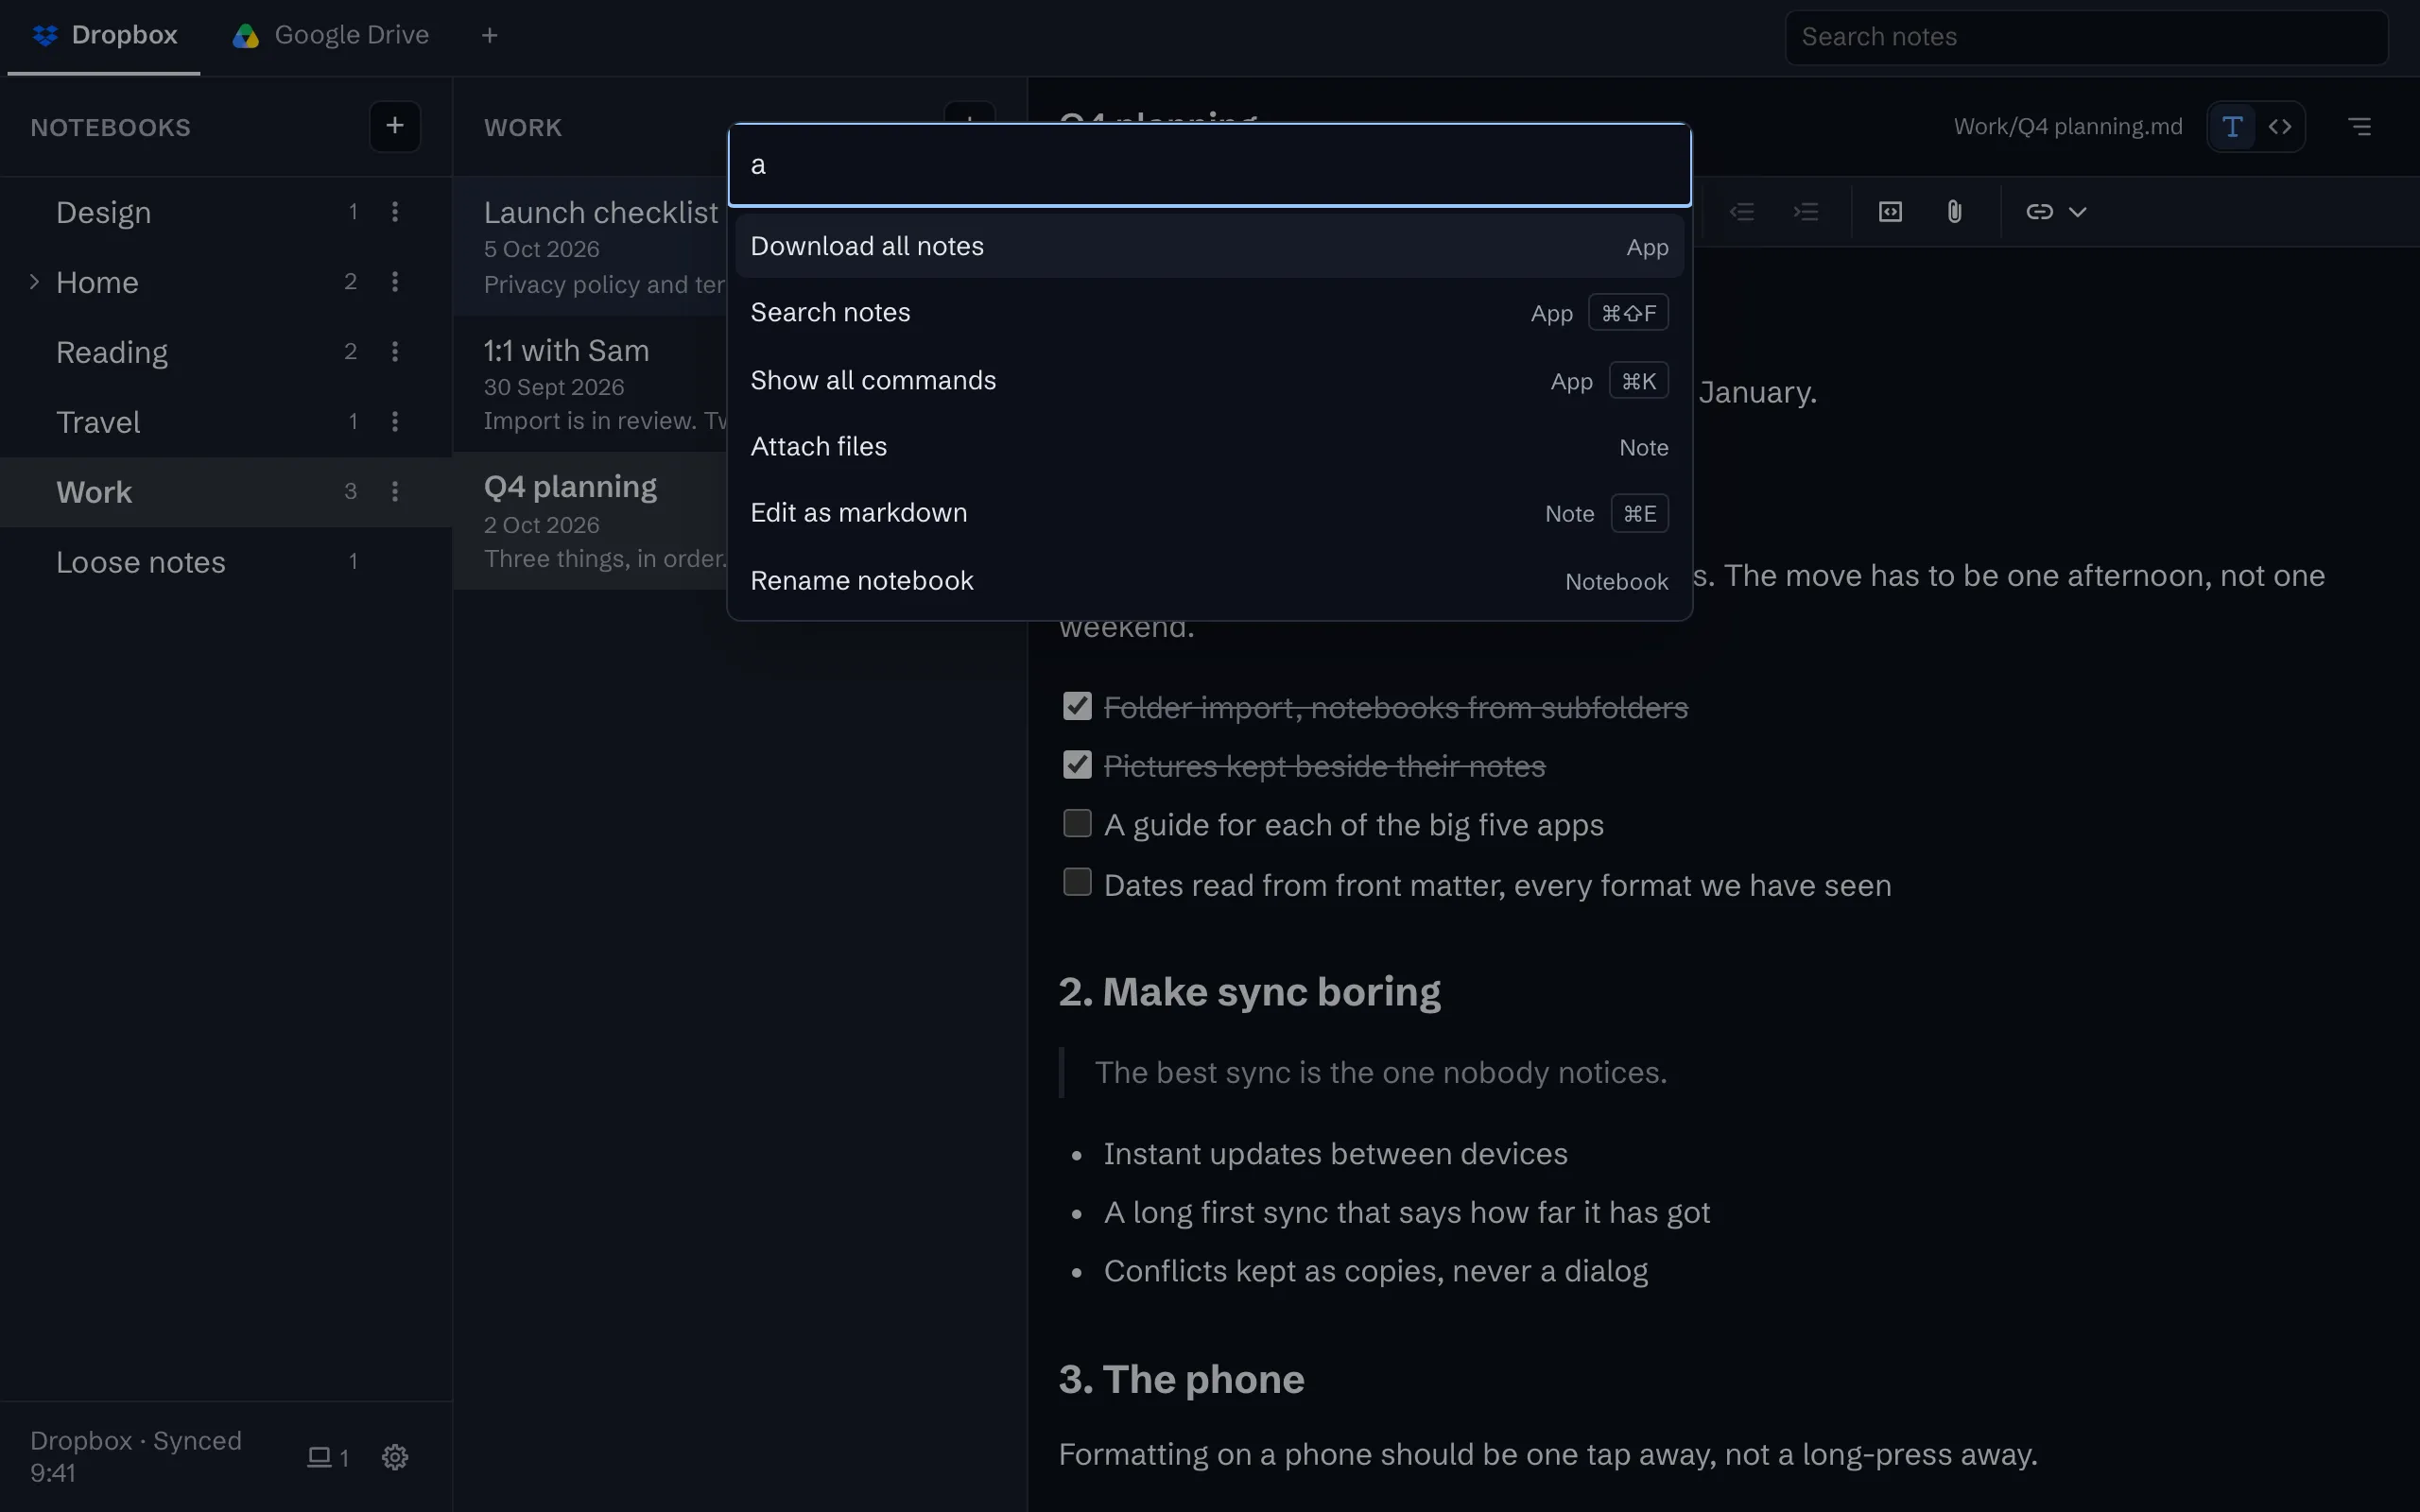Click the Dropbox Synced status text

coord(136,1456)
